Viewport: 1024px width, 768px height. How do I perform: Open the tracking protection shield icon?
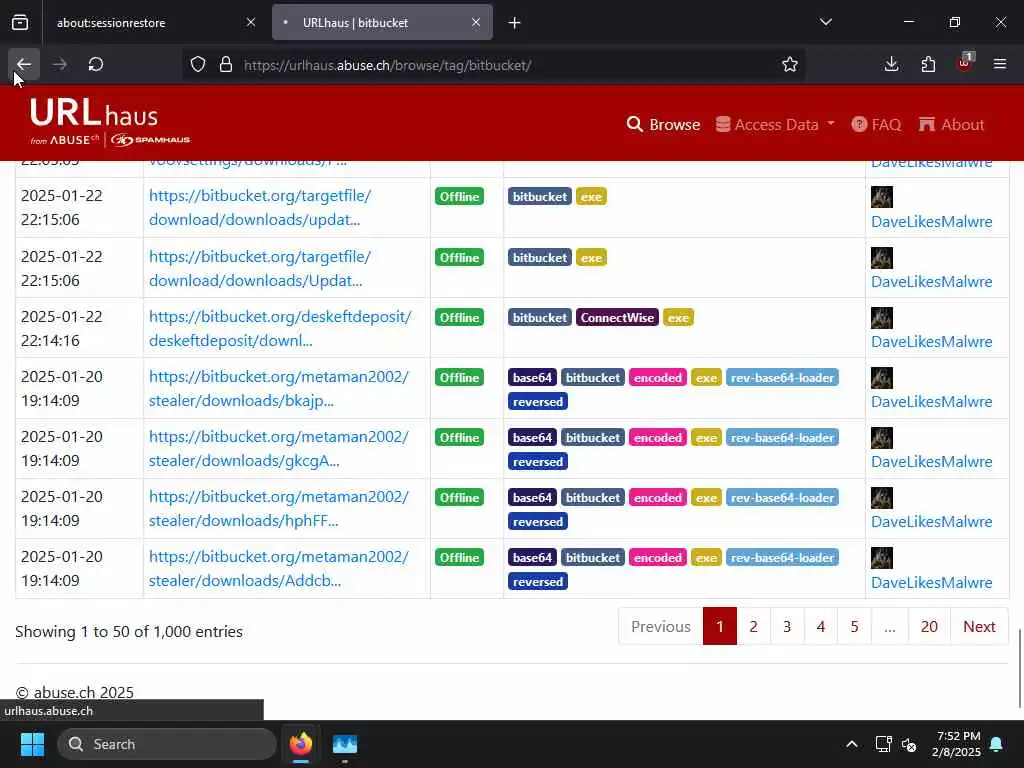[198, 65]
